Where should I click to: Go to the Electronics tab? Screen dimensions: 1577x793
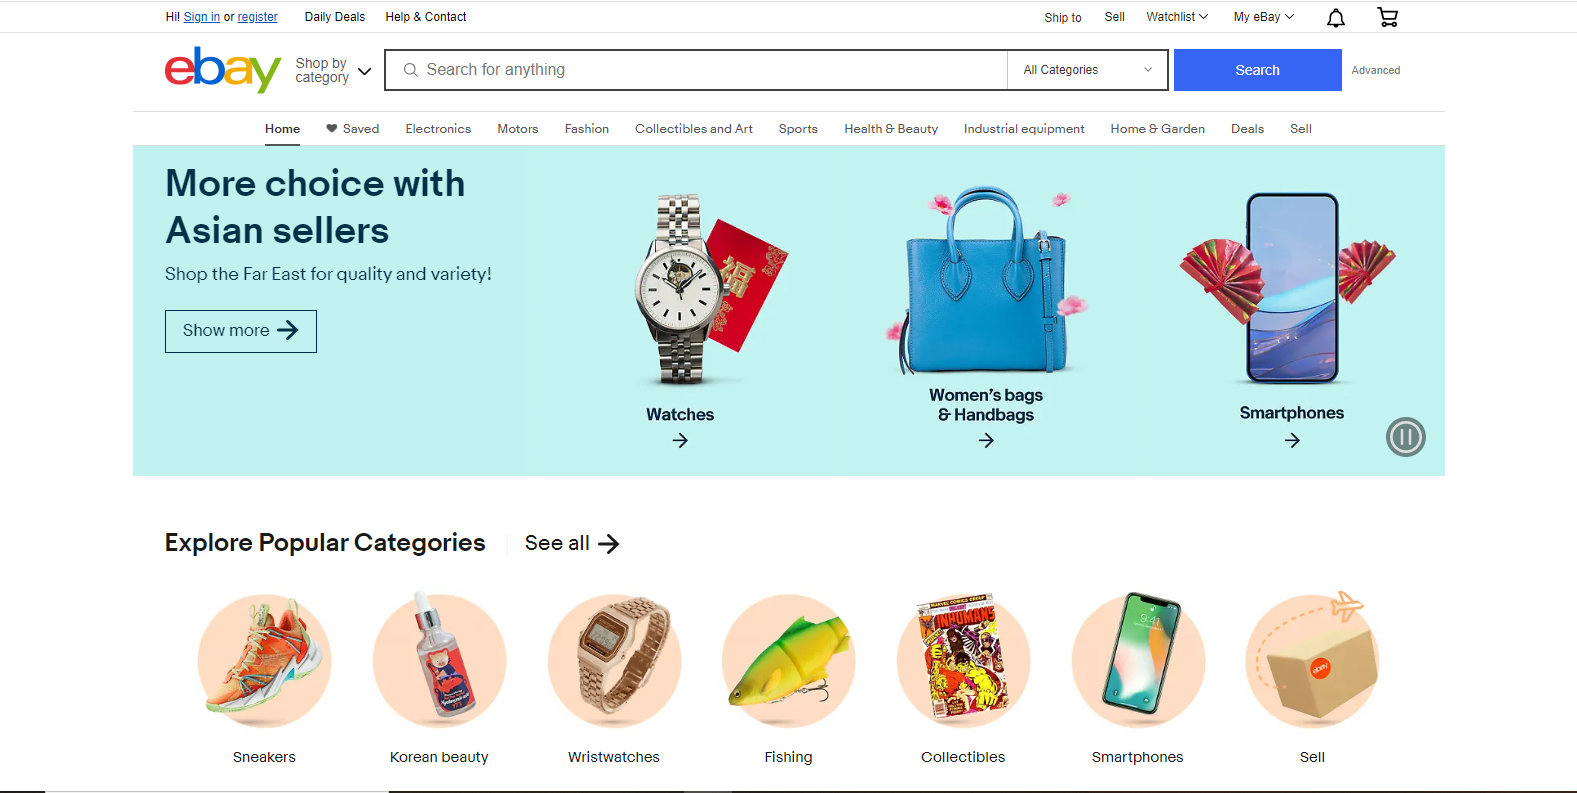pyautogui.click(x=438, y=129)
